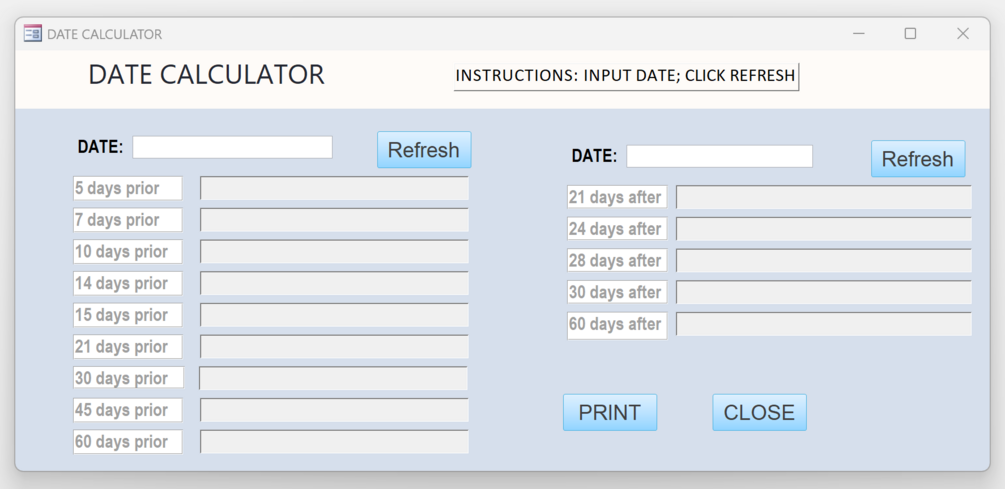The image size is (1005, 489).
Task: Select the 28 days after result field
Action: coord(824,261)
